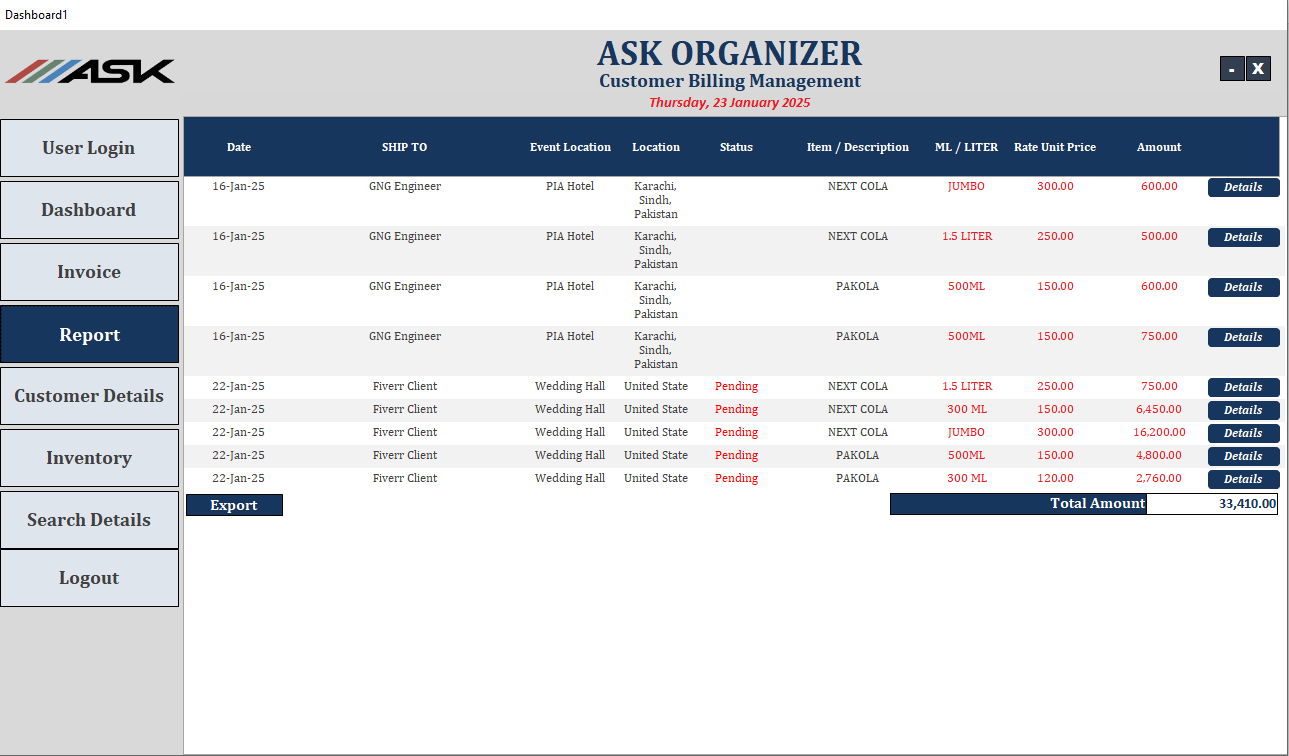The height and width of the screenshot is (756, 1289).
Task: View Details for the 6,450.00 row
Action: [x=1243, y=410]
